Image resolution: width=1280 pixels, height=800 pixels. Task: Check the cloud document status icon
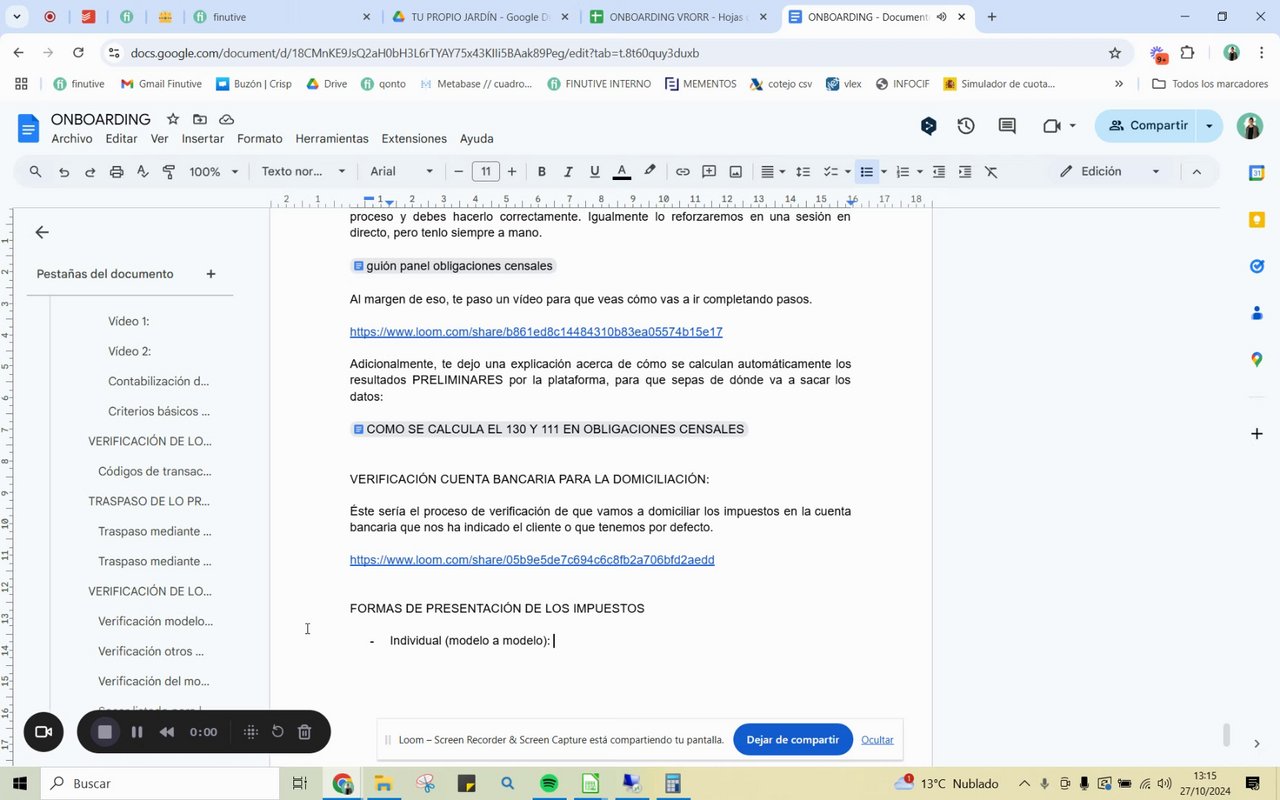point(226,119)
